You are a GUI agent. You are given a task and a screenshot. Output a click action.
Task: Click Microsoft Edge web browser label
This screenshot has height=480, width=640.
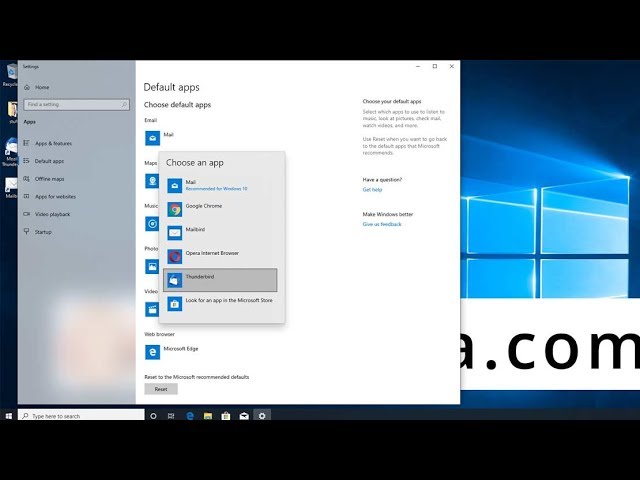click(x=181, y=349)
